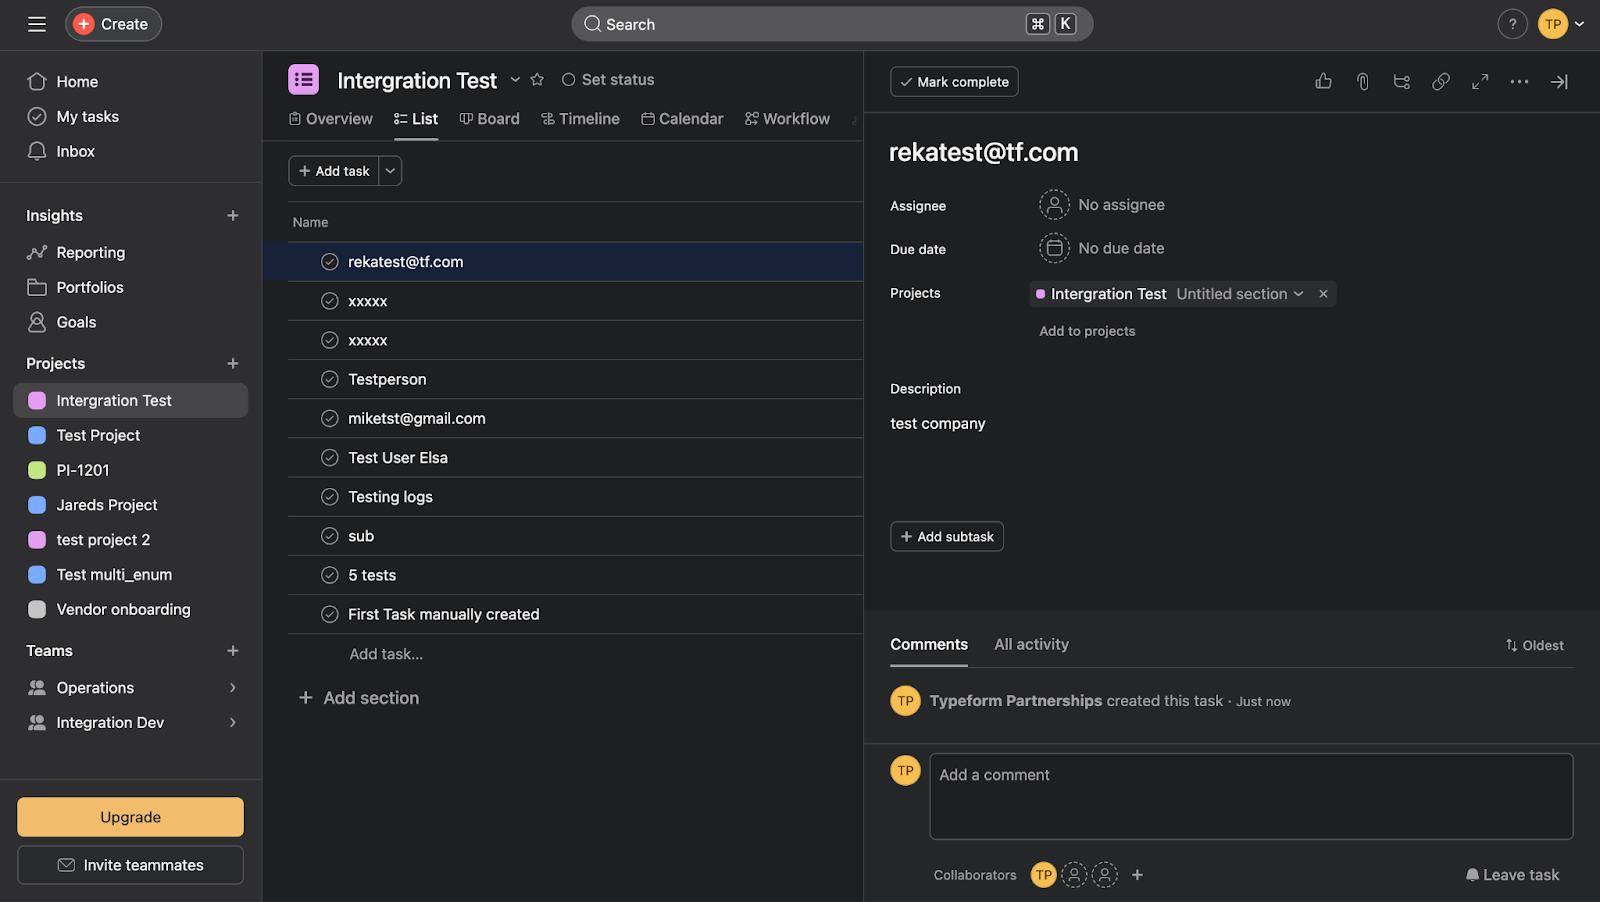Click the PI-1201 project color swatch
The width and height of the screenshot is (1600, 902).
(x=37, y=470)
